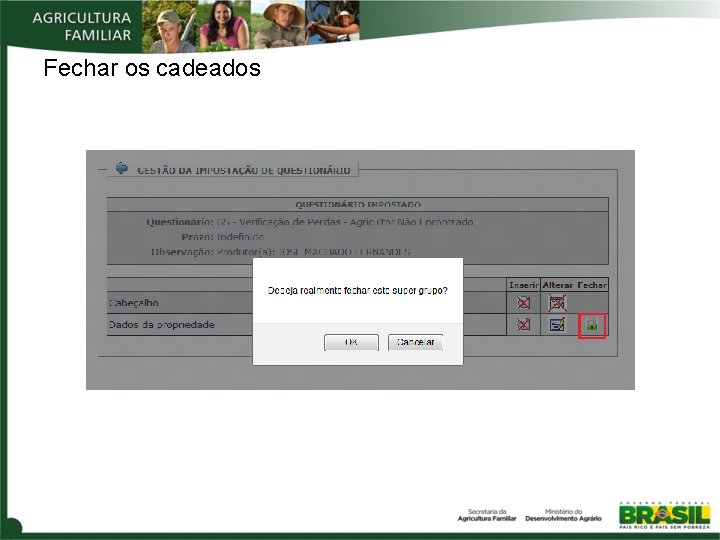Click the Inserir icon in Cabeçalho row

click(523, 303)
